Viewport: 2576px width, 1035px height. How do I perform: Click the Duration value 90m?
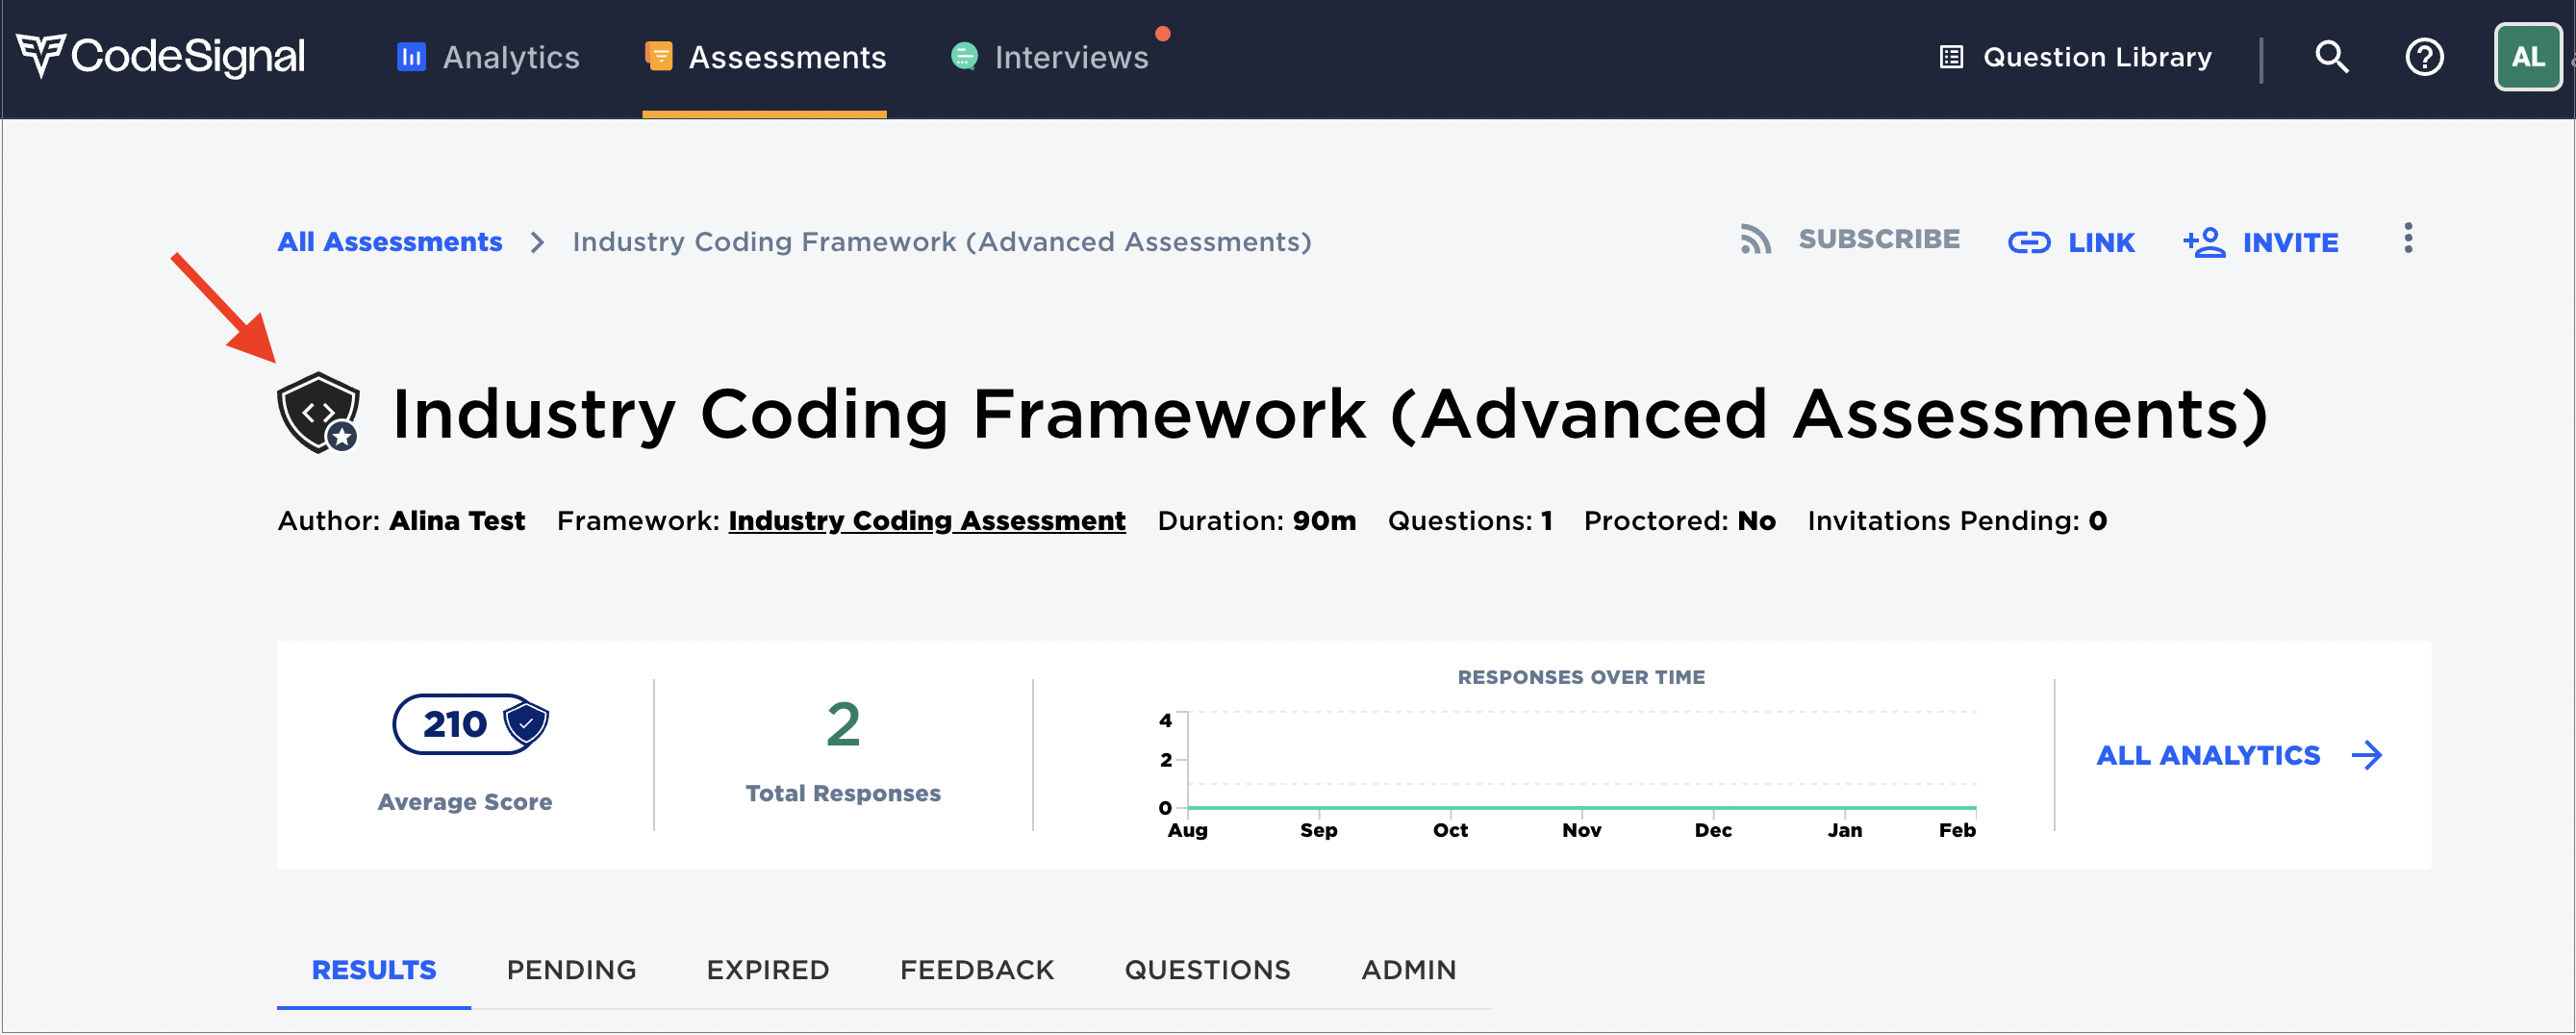(x=1324, y=521)
